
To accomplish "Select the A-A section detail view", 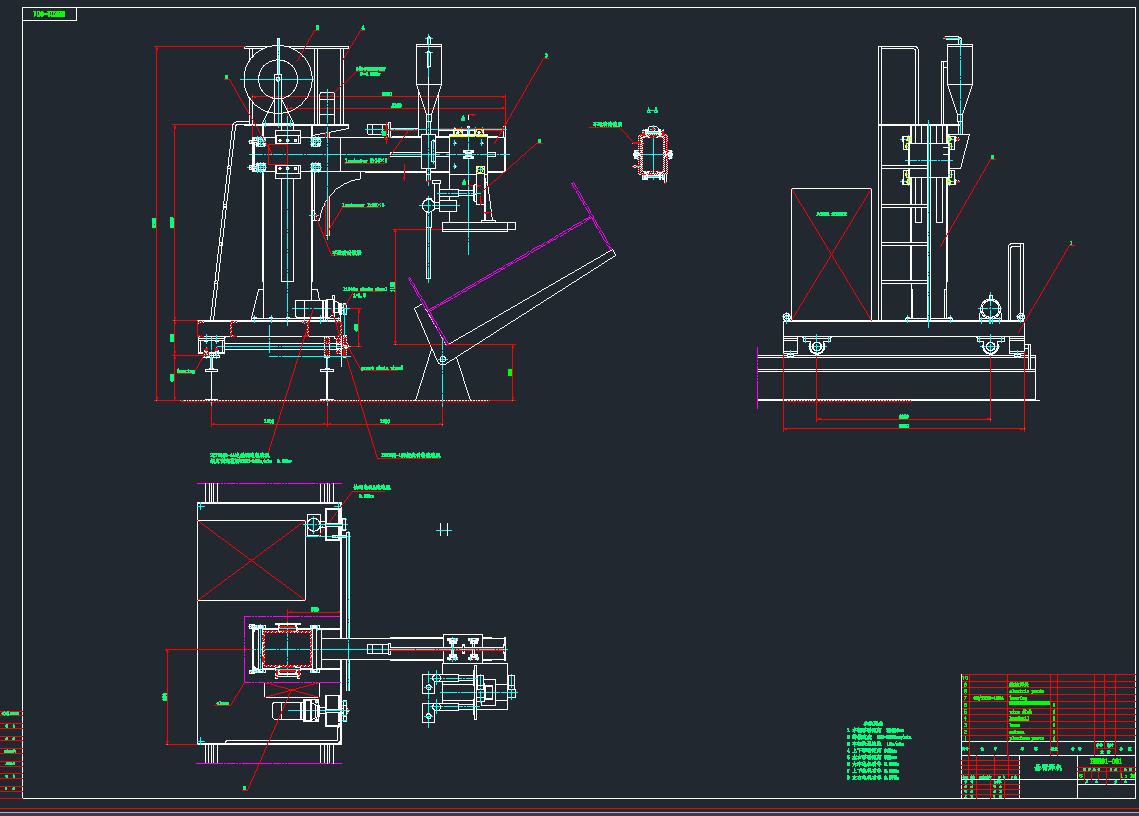I will click(652, 156).
